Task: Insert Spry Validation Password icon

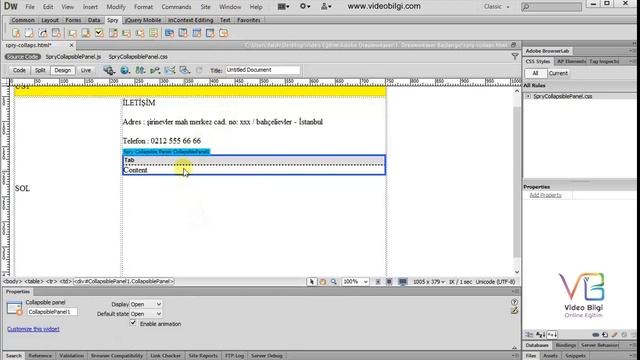Action: (127, 33)
